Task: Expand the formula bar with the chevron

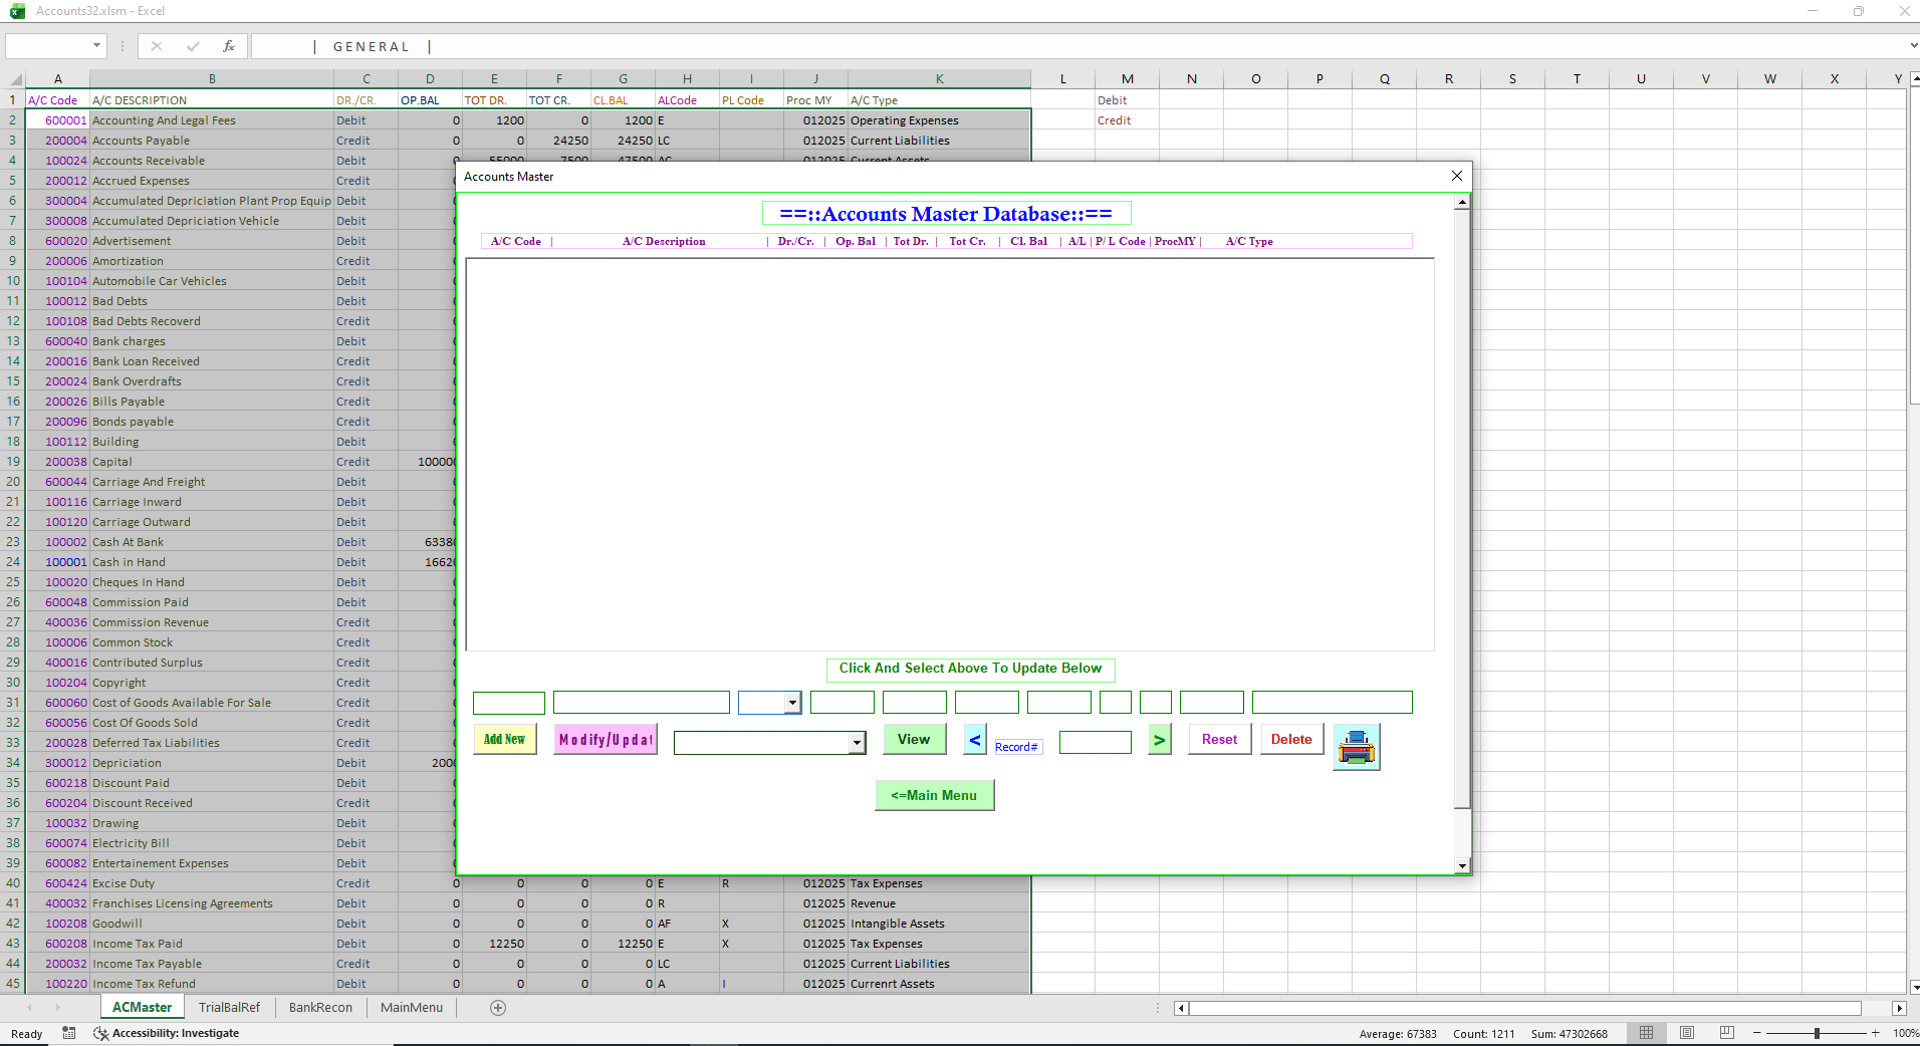Action: (x=1912, y=46)
